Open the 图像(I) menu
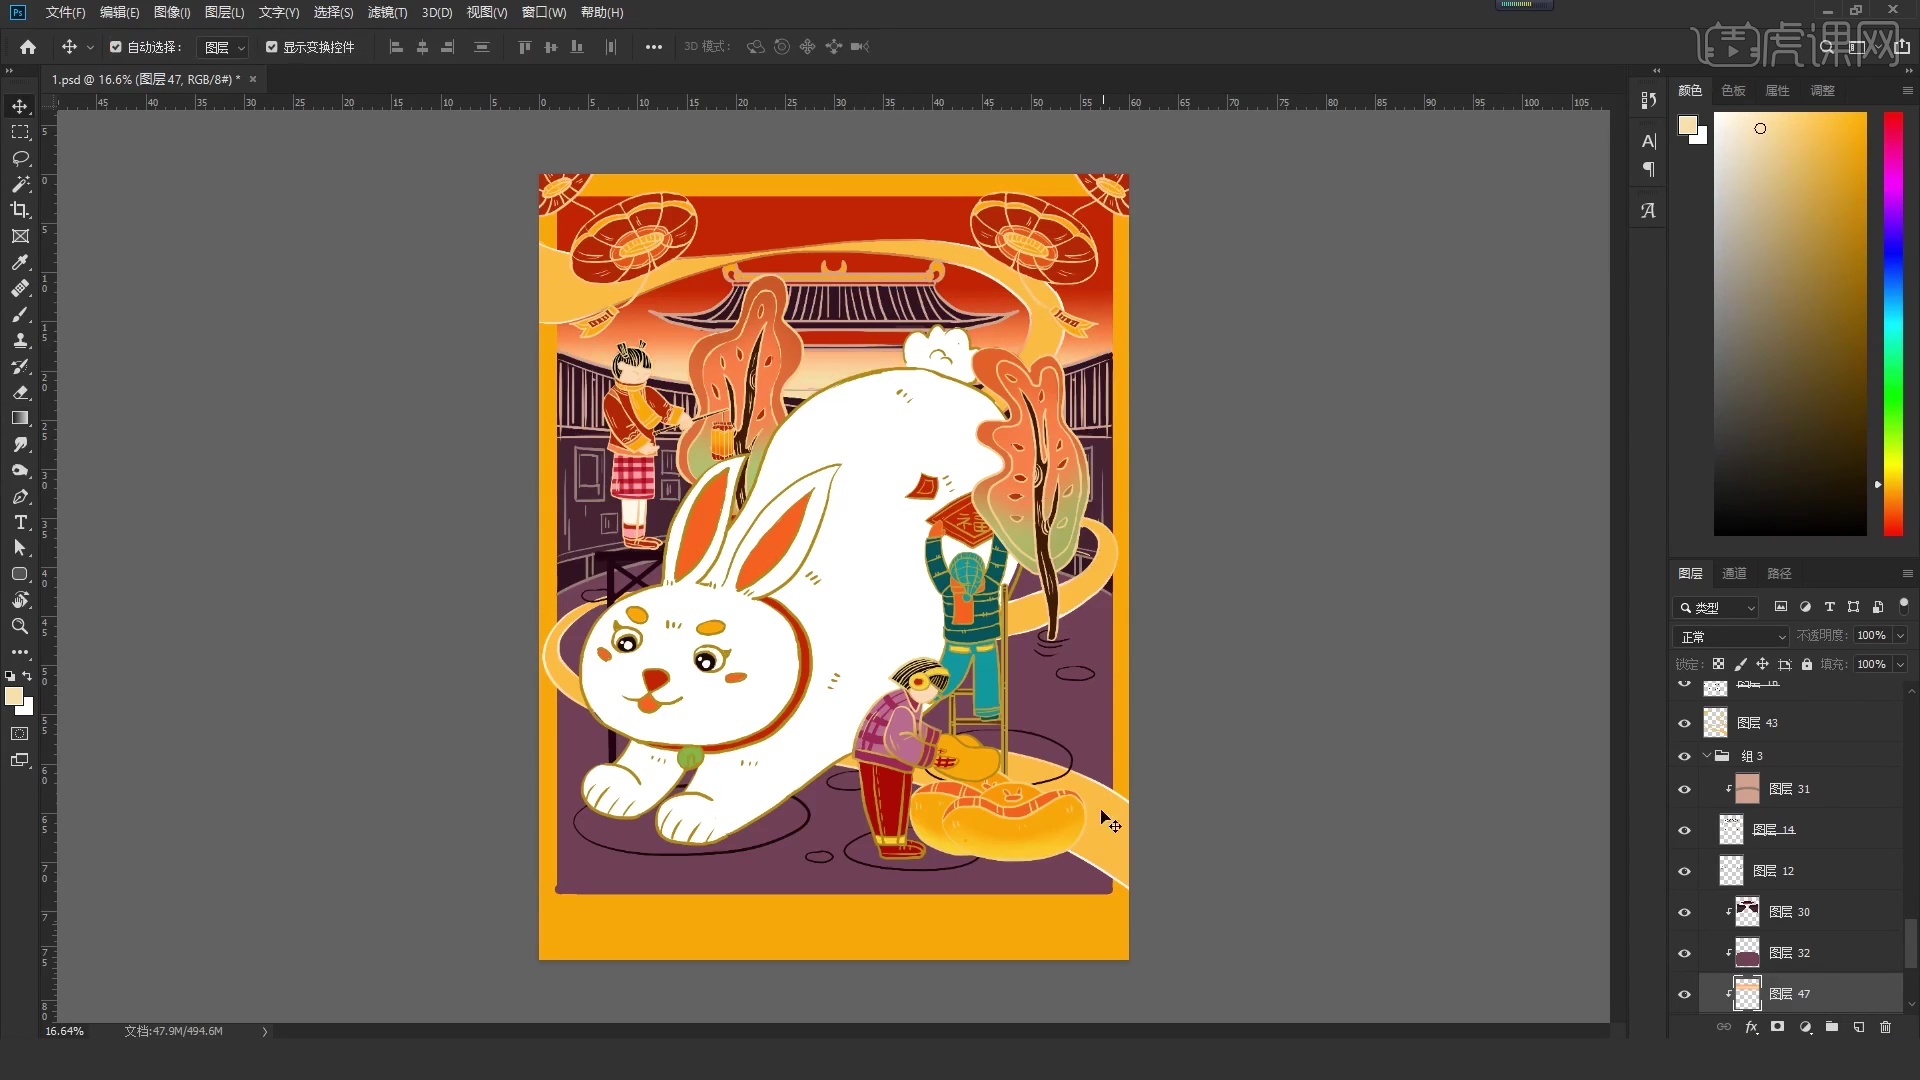The image size is (1920, 1080). pos(172,12)
